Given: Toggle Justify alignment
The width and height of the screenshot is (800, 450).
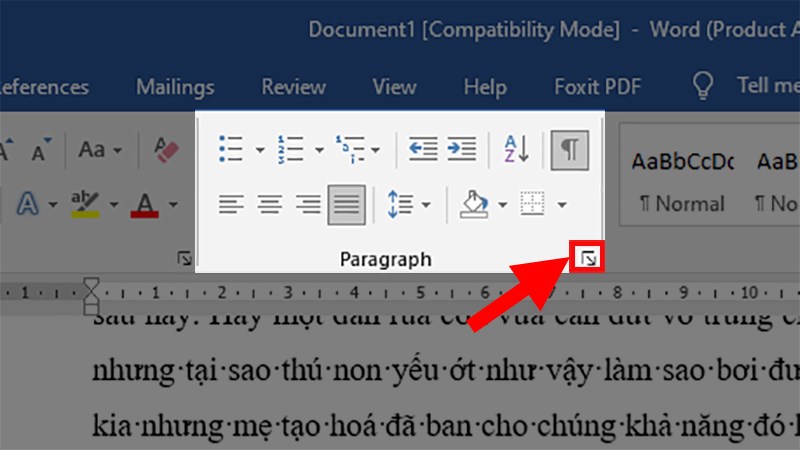Looking at the screenshot, I should 346,205.
